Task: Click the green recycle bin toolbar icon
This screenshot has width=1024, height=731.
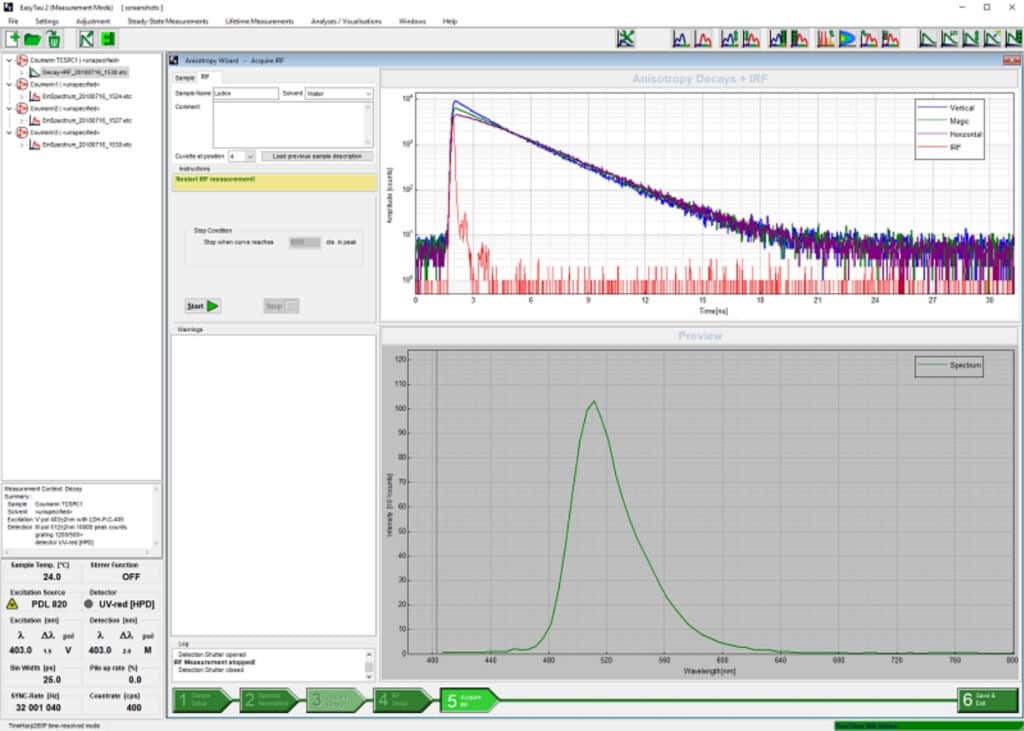Action: point(53,39)
